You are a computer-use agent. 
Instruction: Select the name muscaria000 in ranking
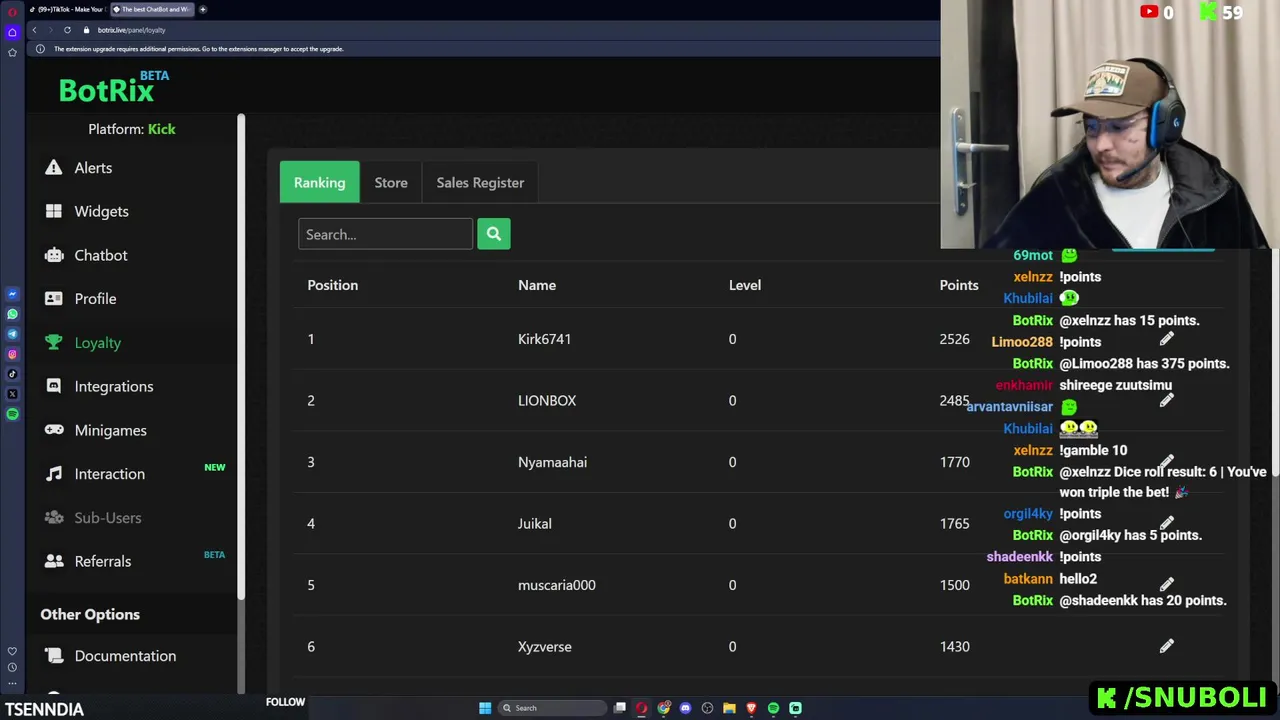557,585
